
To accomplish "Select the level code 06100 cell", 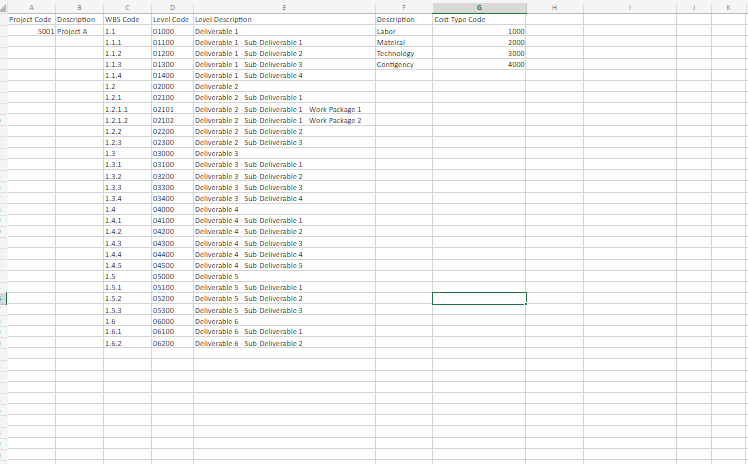I will coord(172,331).
